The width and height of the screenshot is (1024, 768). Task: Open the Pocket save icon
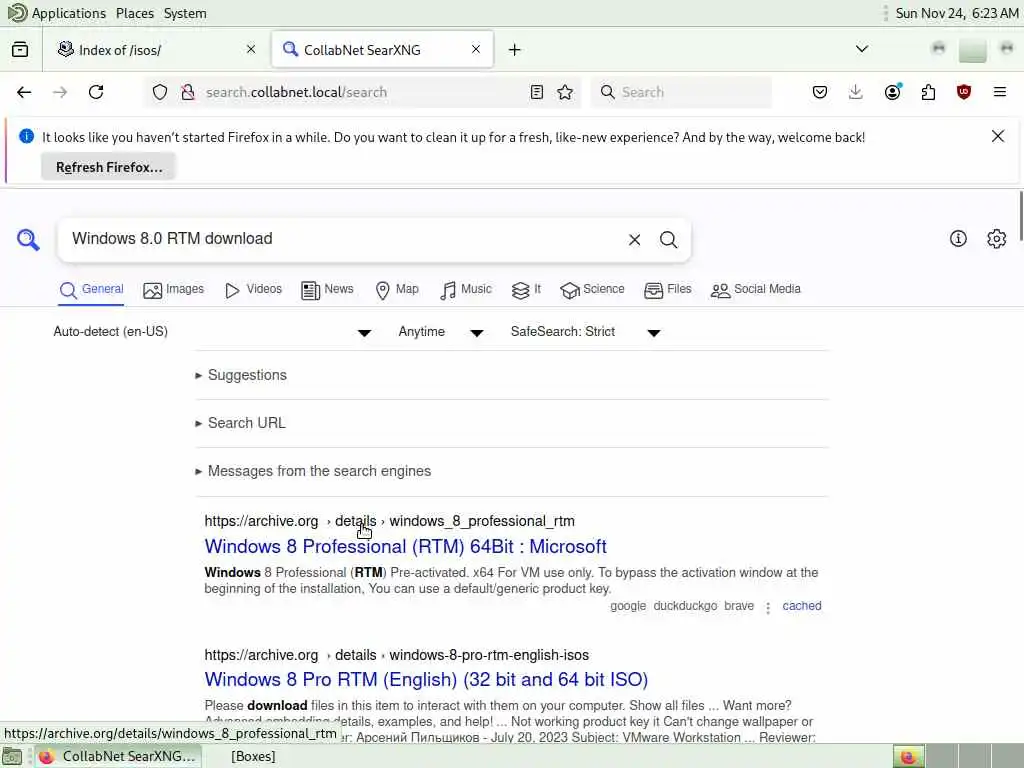pyautogui.click(x=820, y=92)
